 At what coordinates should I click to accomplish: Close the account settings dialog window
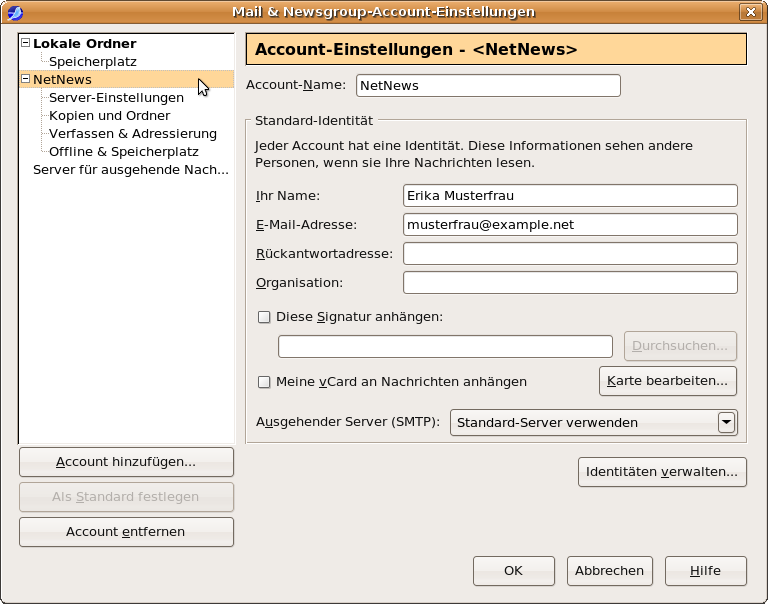click(750, 12)
